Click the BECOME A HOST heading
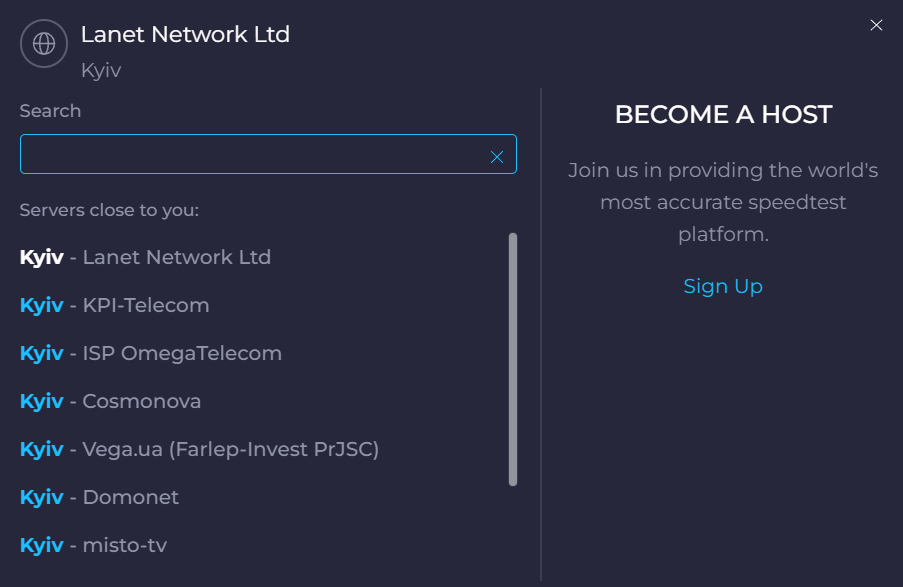The height and width of the screenshot is (587, 903). pyautogui.click(x=723, y=114)
